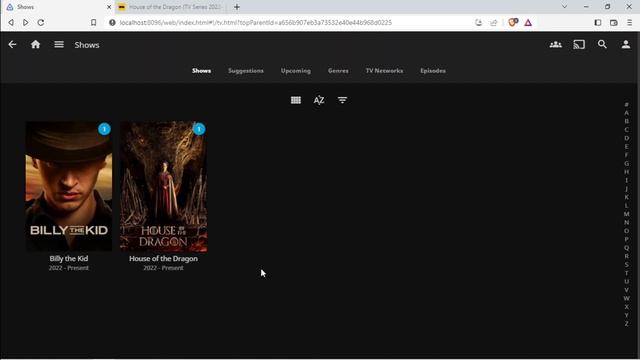Switch to the TV Networks tab
This screenshot has height=360, width=640.
[x=384, y=71]
